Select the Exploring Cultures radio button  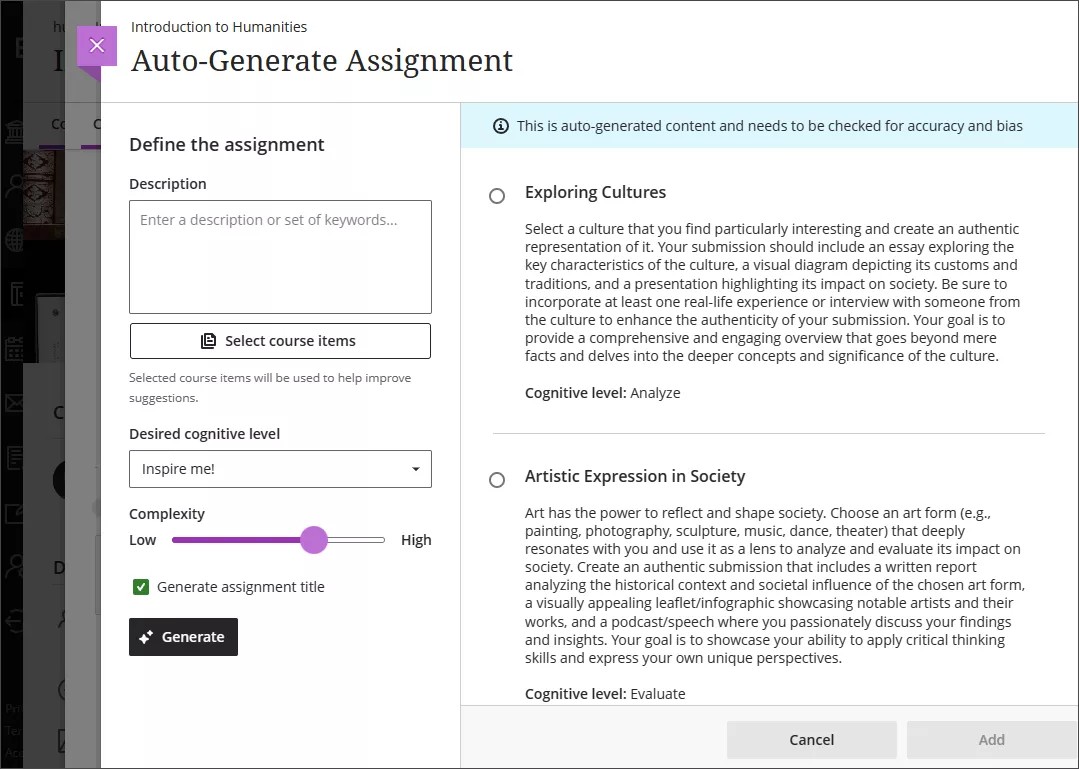pos(497,196)
